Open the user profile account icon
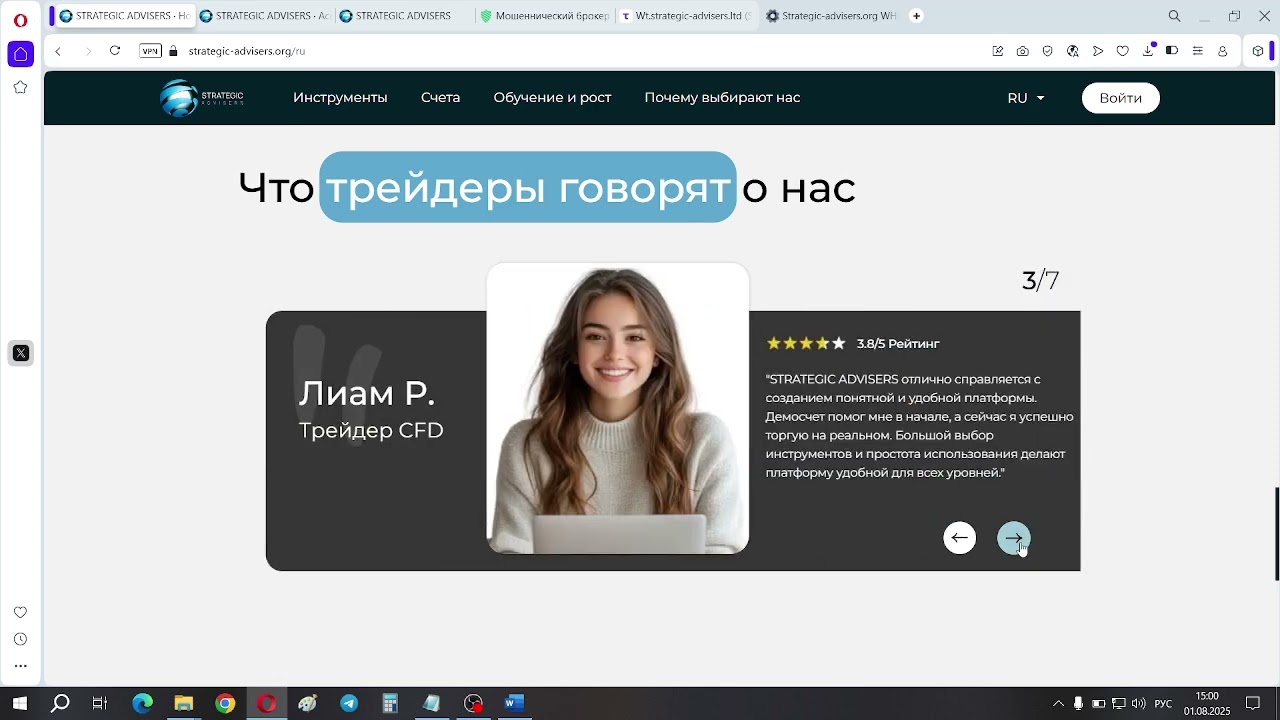 [x=1222, y=51]
